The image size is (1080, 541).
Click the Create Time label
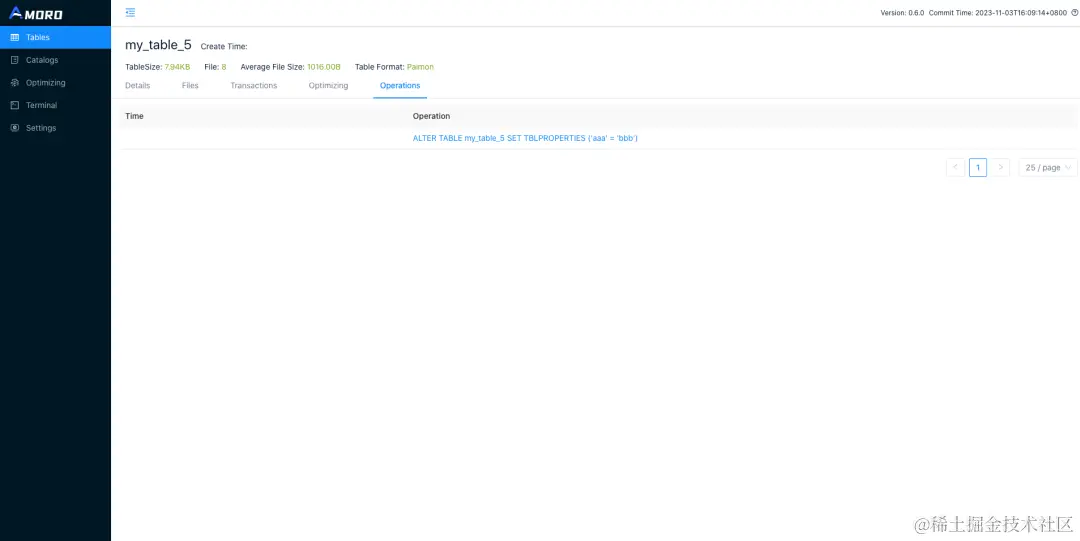coord(224,47)
